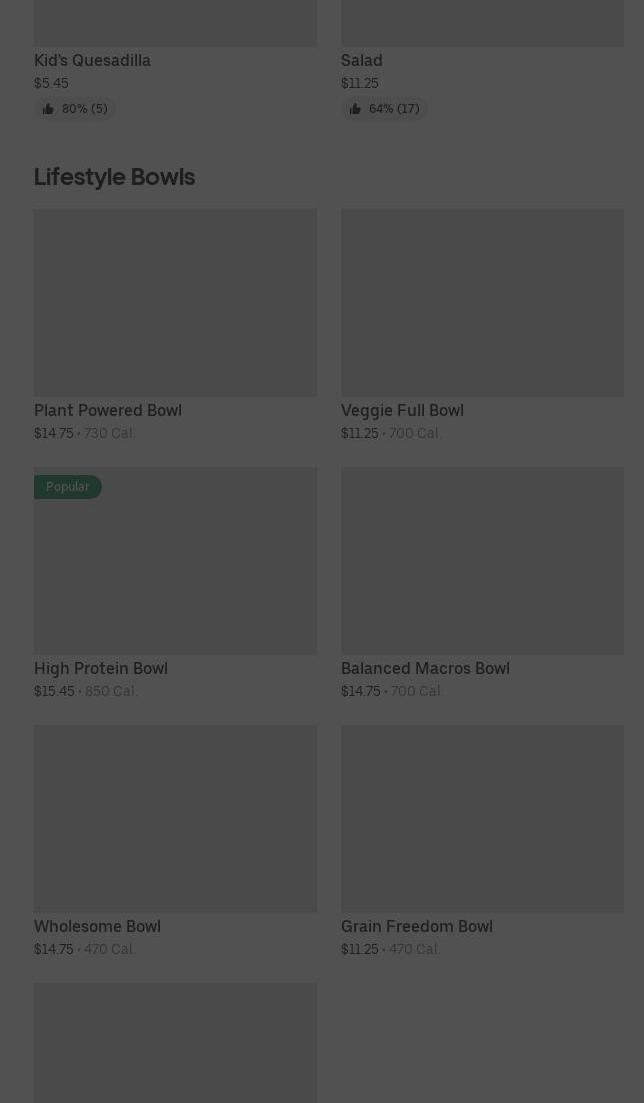The height and width of the screenshot is (1103, 644).
Task: Click the Veggie Full Bowl title
Action: [403, 410]
